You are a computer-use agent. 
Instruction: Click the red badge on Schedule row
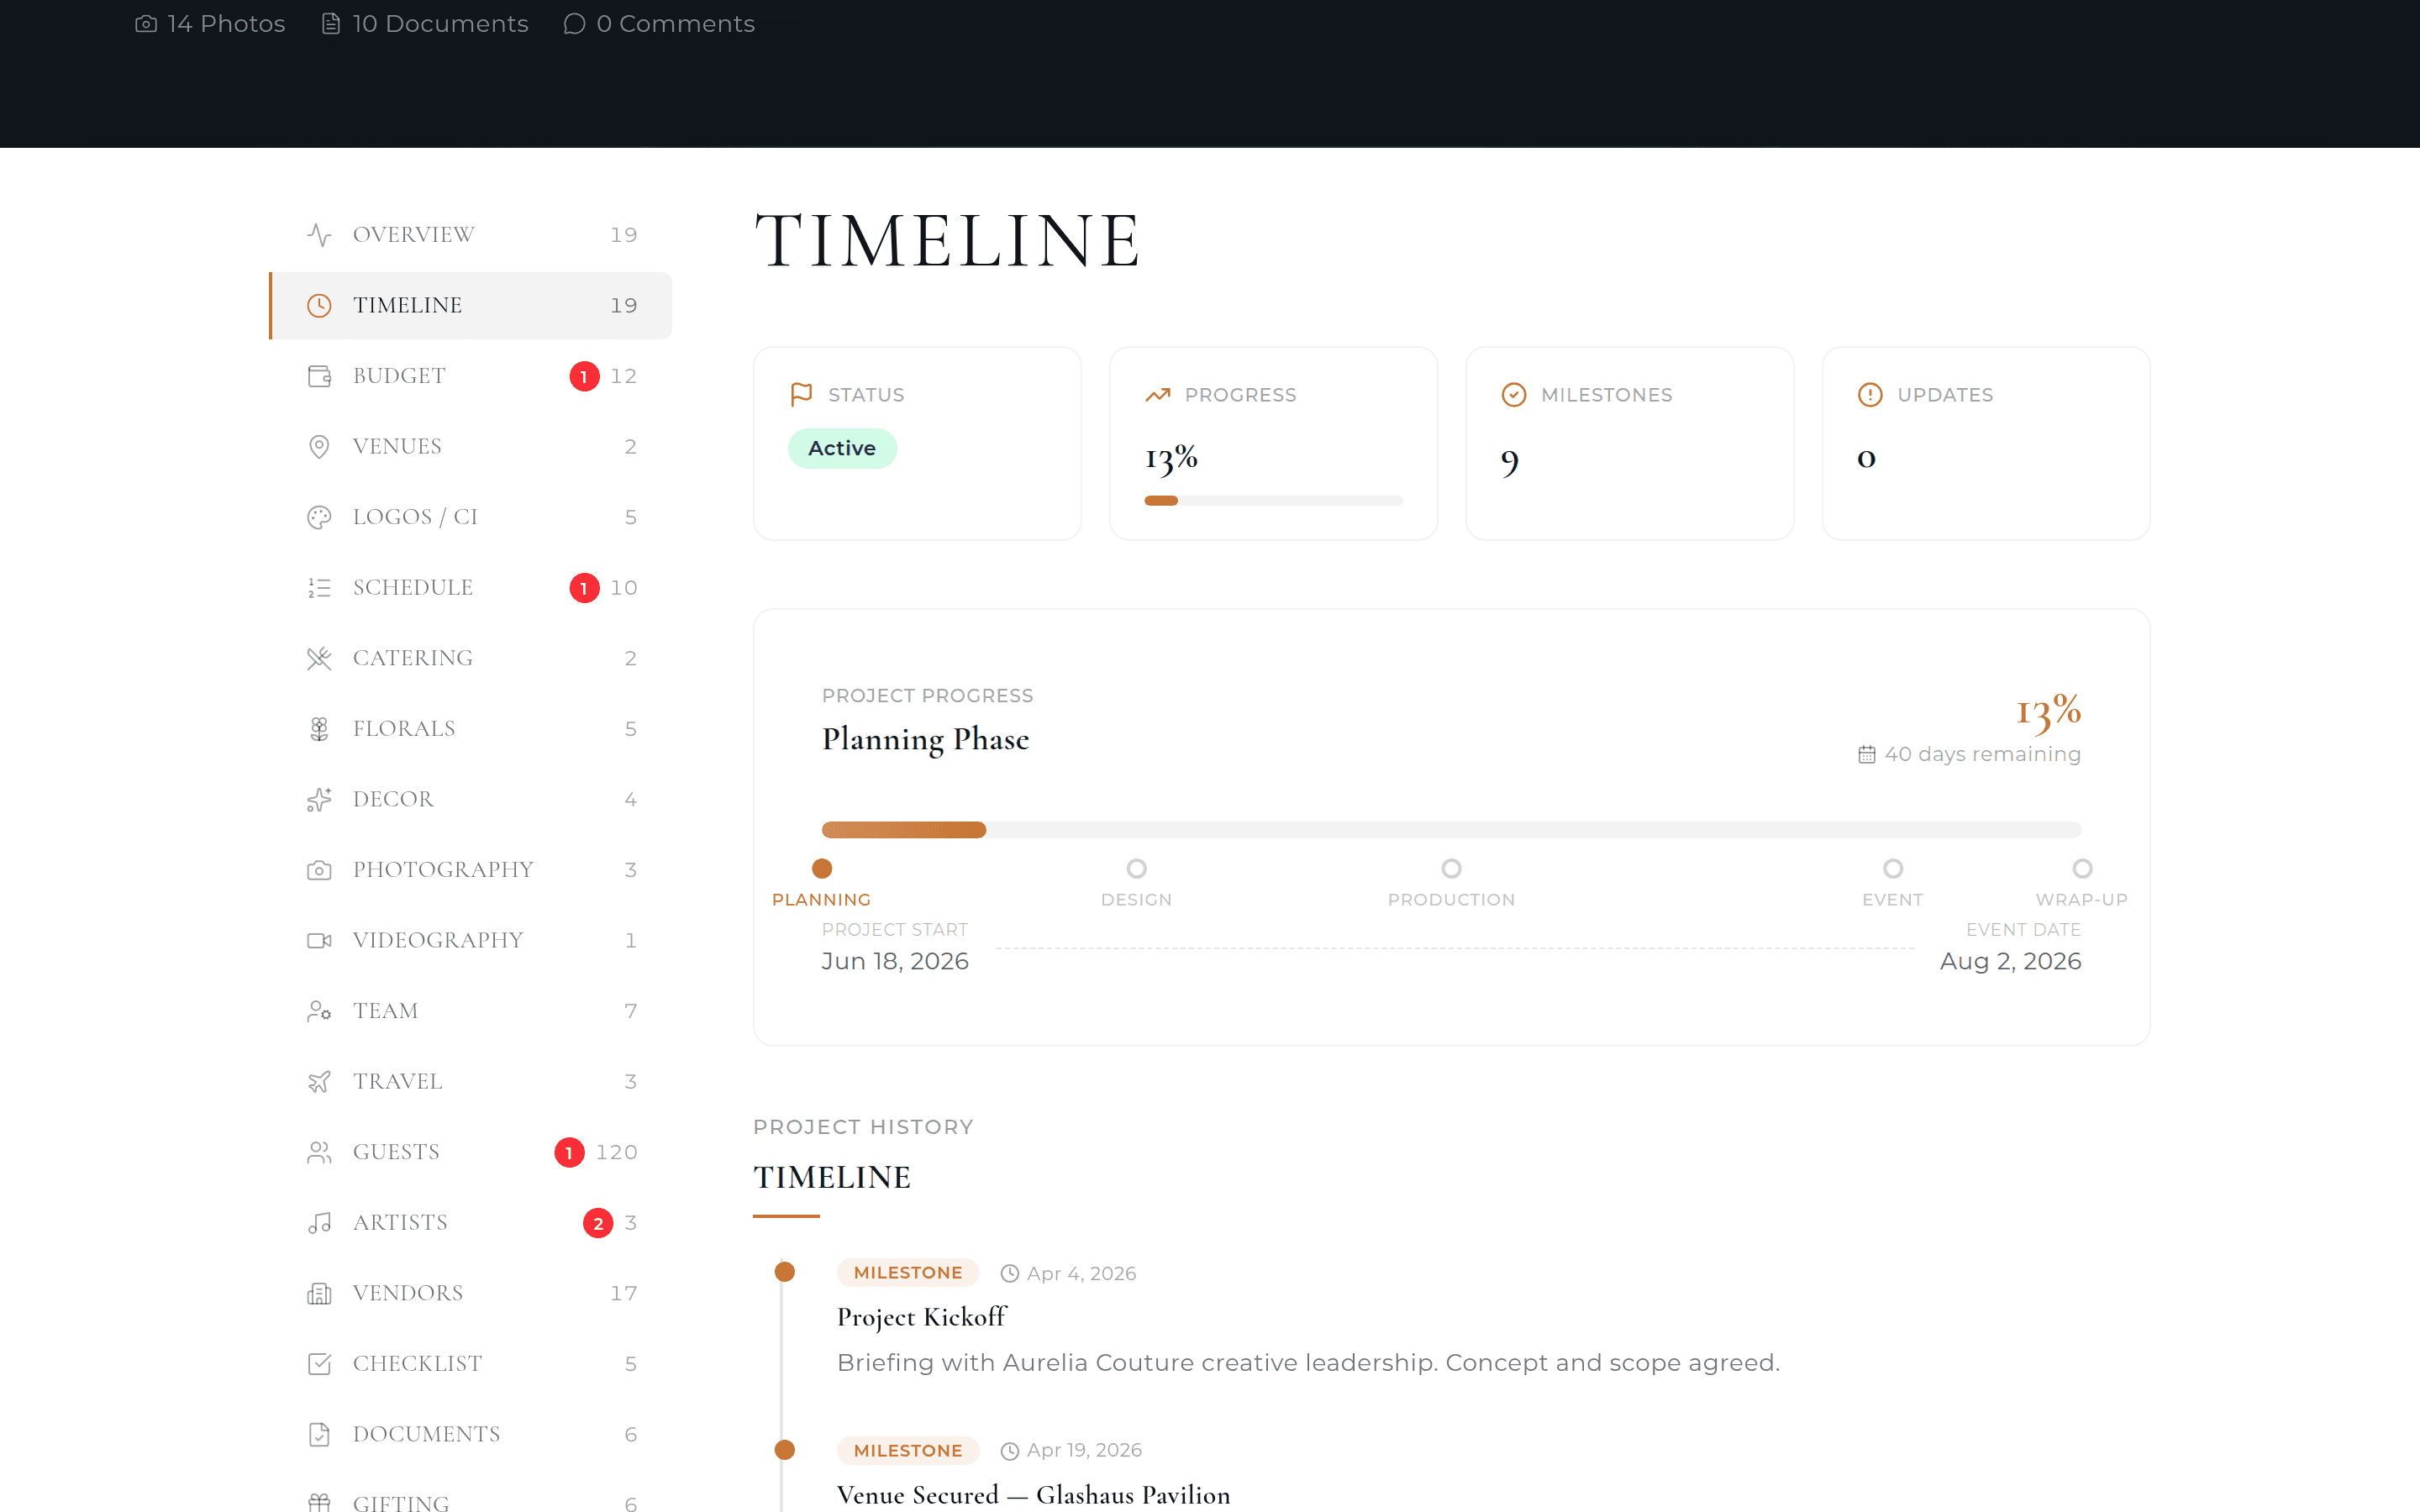click(584, 588)
